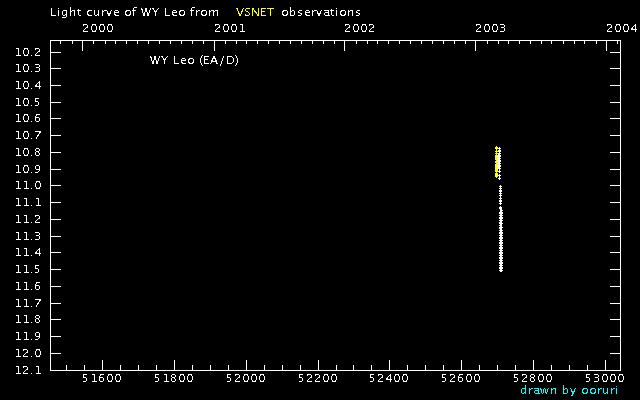
Task: Click the year 2002 label on top axis
Action: pos(360,29)
